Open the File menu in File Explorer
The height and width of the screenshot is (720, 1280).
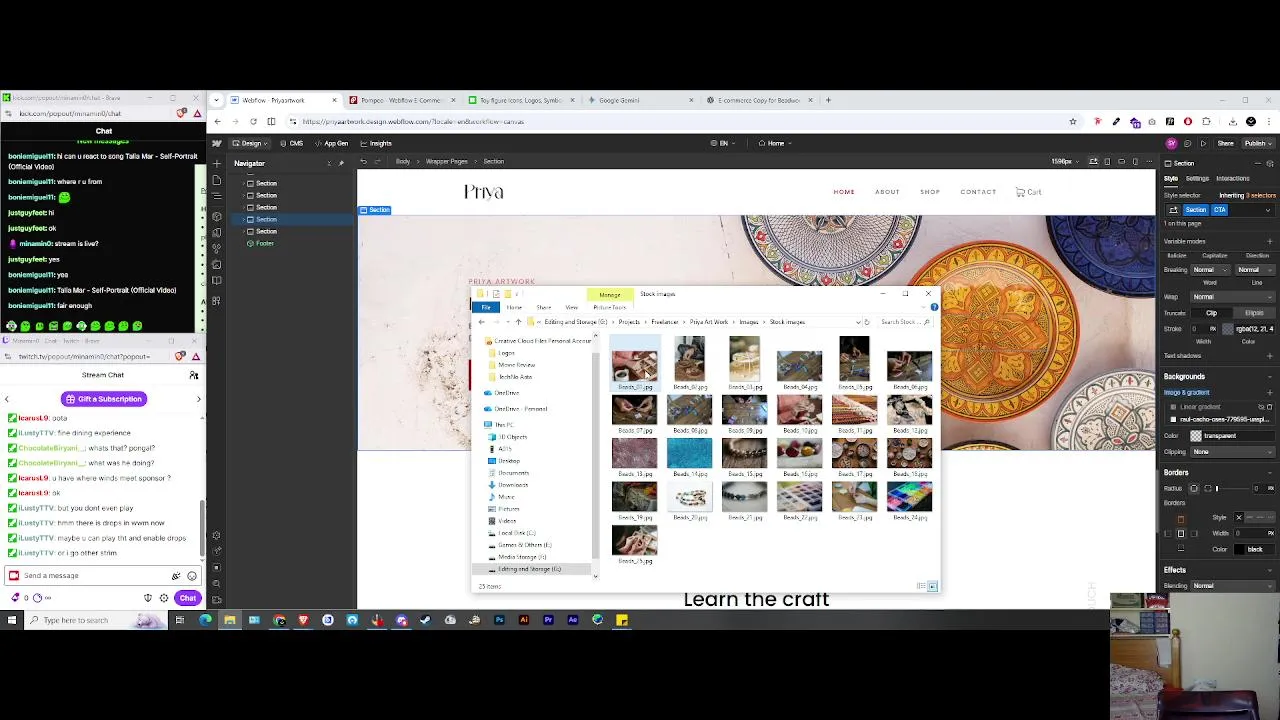pos(485,307)
